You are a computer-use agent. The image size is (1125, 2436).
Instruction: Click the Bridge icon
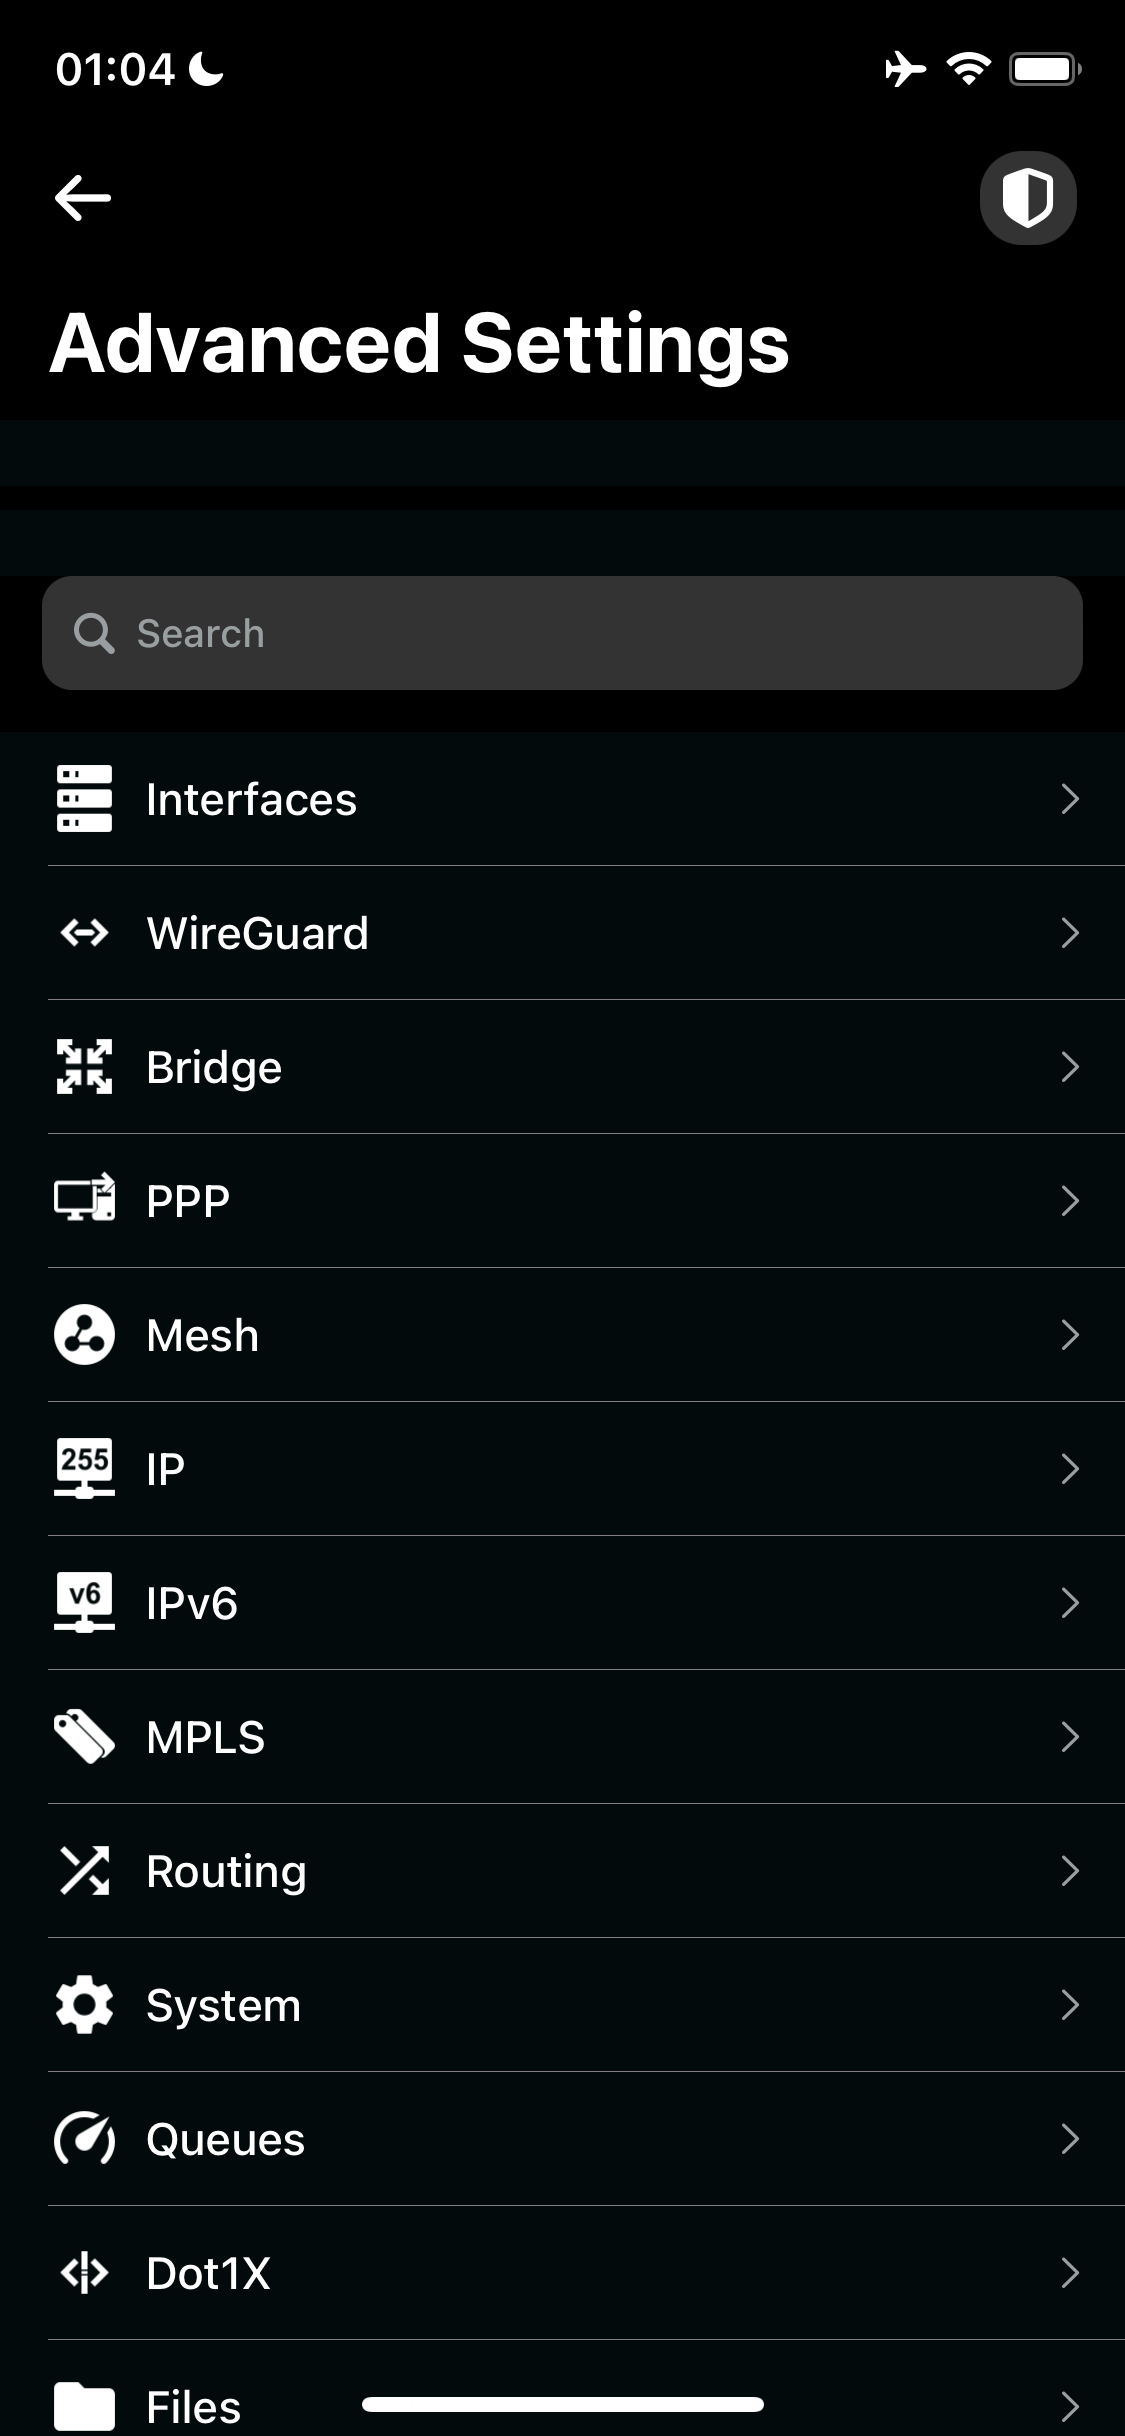[x=84, y=1067]
